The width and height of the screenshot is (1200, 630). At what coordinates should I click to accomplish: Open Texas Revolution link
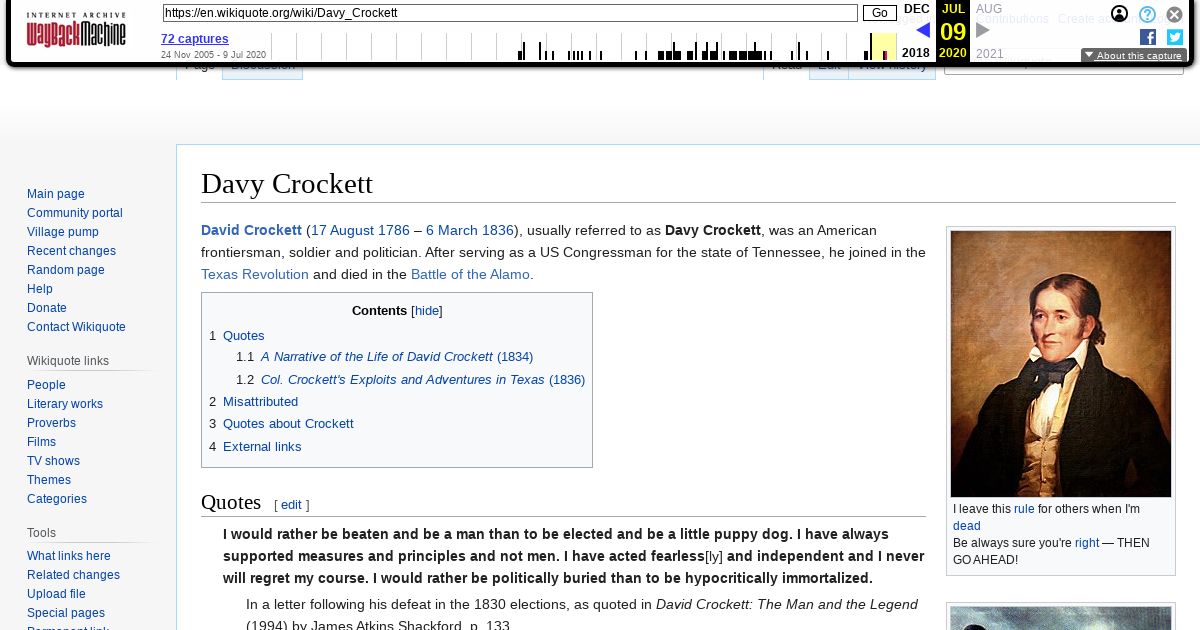coord(255,274)
